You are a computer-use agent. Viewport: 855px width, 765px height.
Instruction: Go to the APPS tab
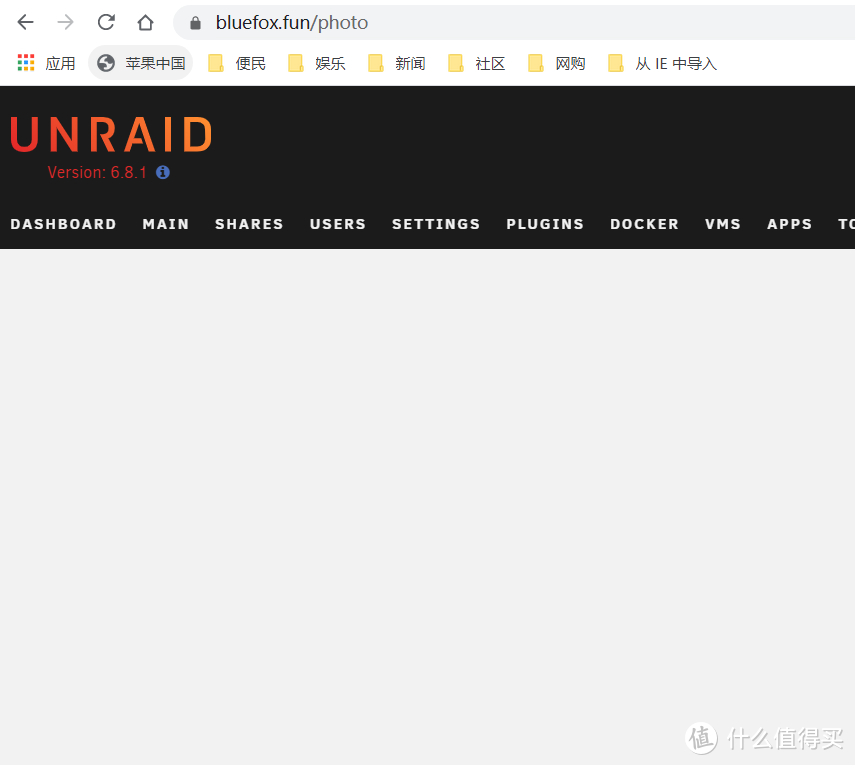coord(789,224)
